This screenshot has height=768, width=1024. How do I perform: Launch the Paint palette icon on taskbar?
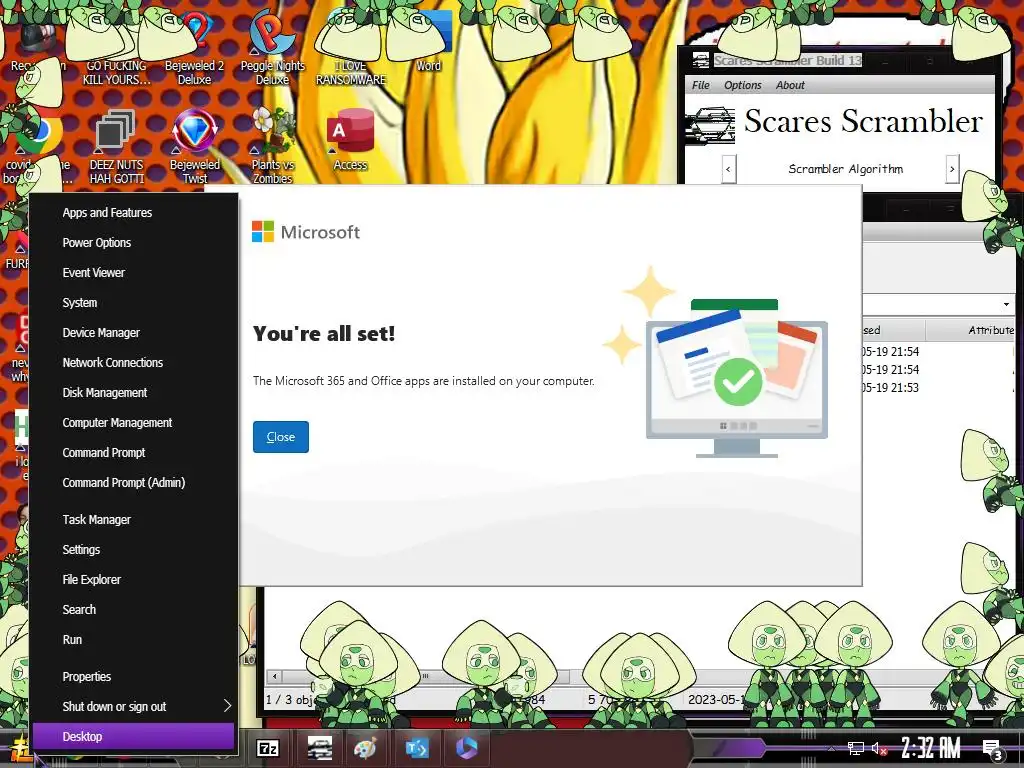tap(366, 748)
